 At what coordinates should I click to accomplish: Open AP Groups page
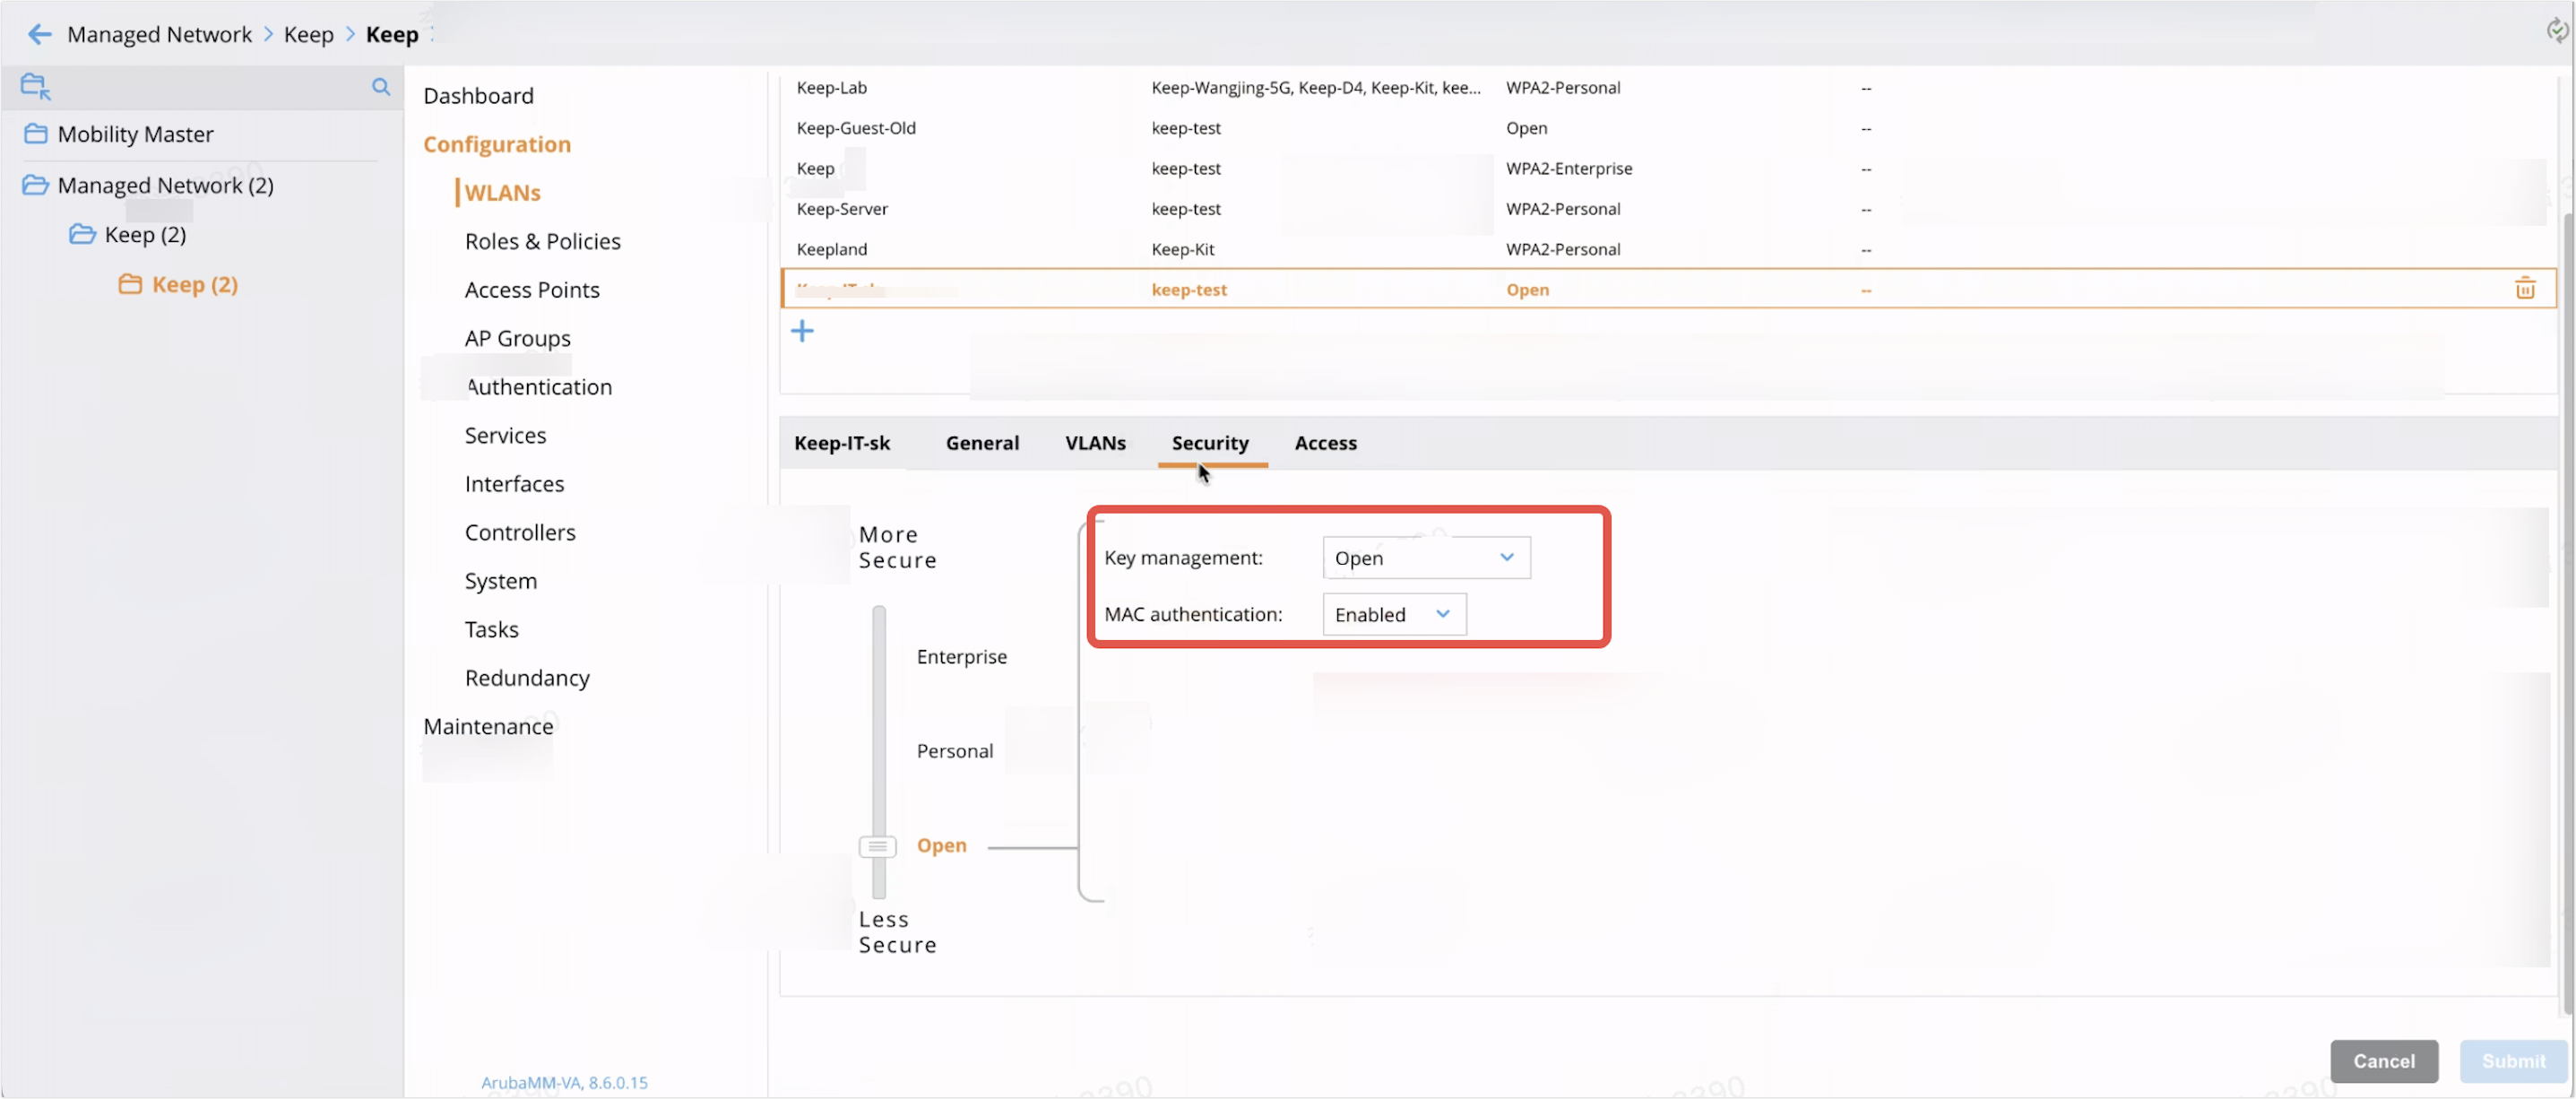(517, 339)
